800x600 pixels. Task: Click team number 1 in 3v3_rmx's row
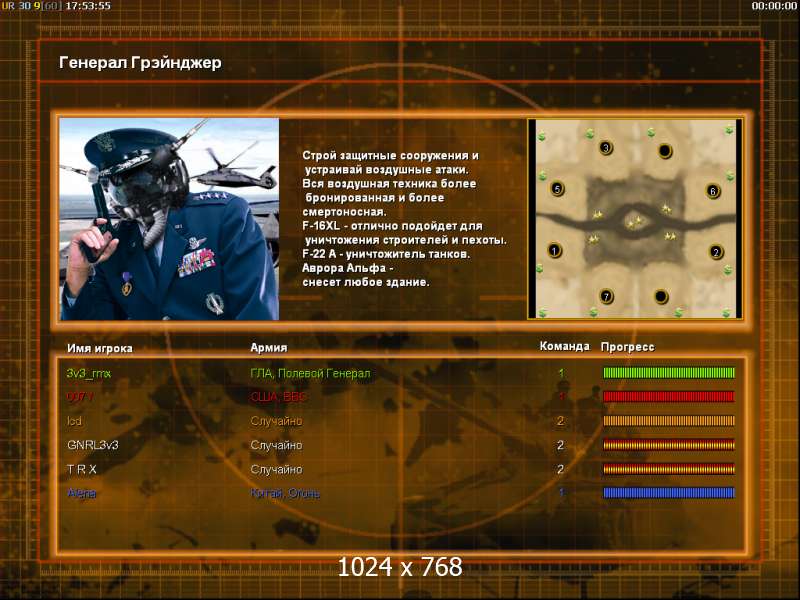pos(561,373)
